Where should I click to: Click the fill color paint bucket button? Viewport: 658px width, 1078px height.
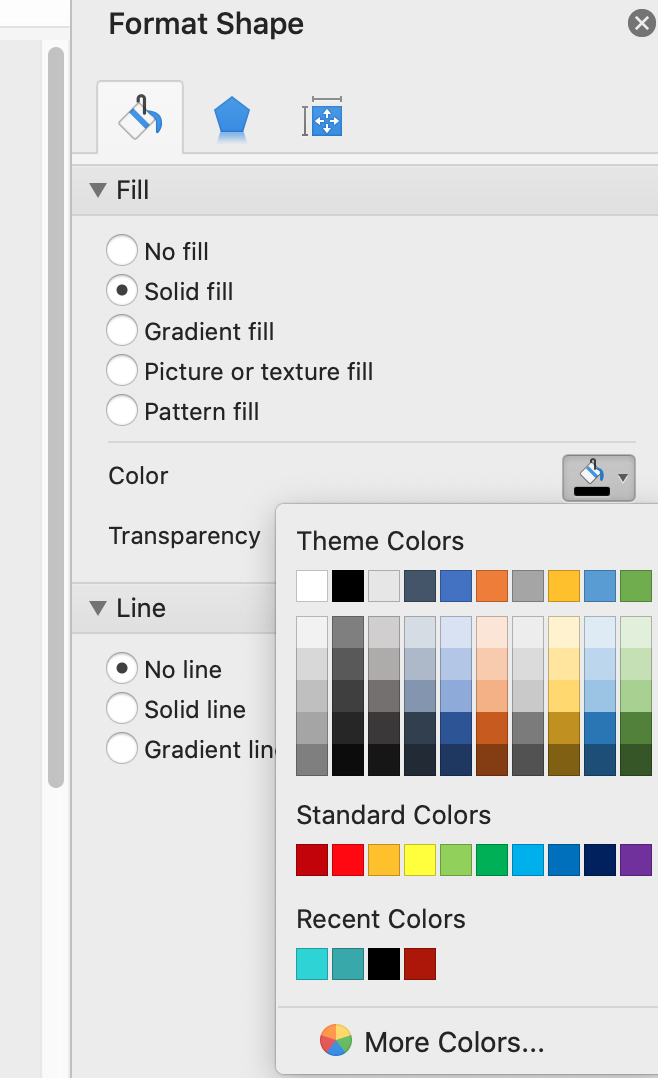pos(591,476)
